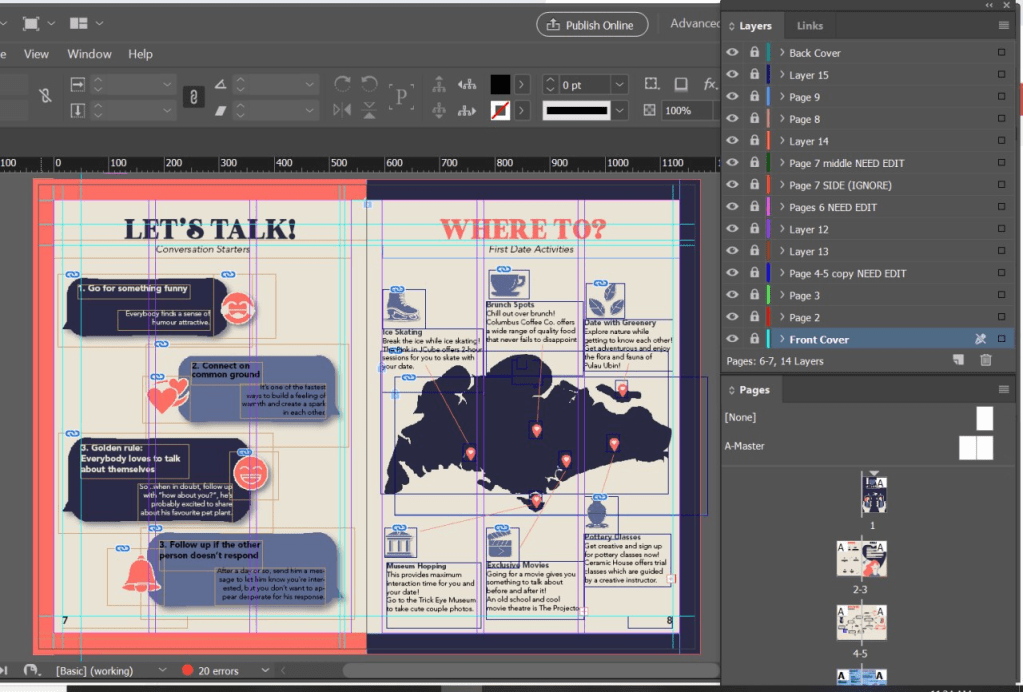Viewport: 1023px width, 692px height.
Task: Delete the selected layer with trash icon
Action: (x=986, y=360)
